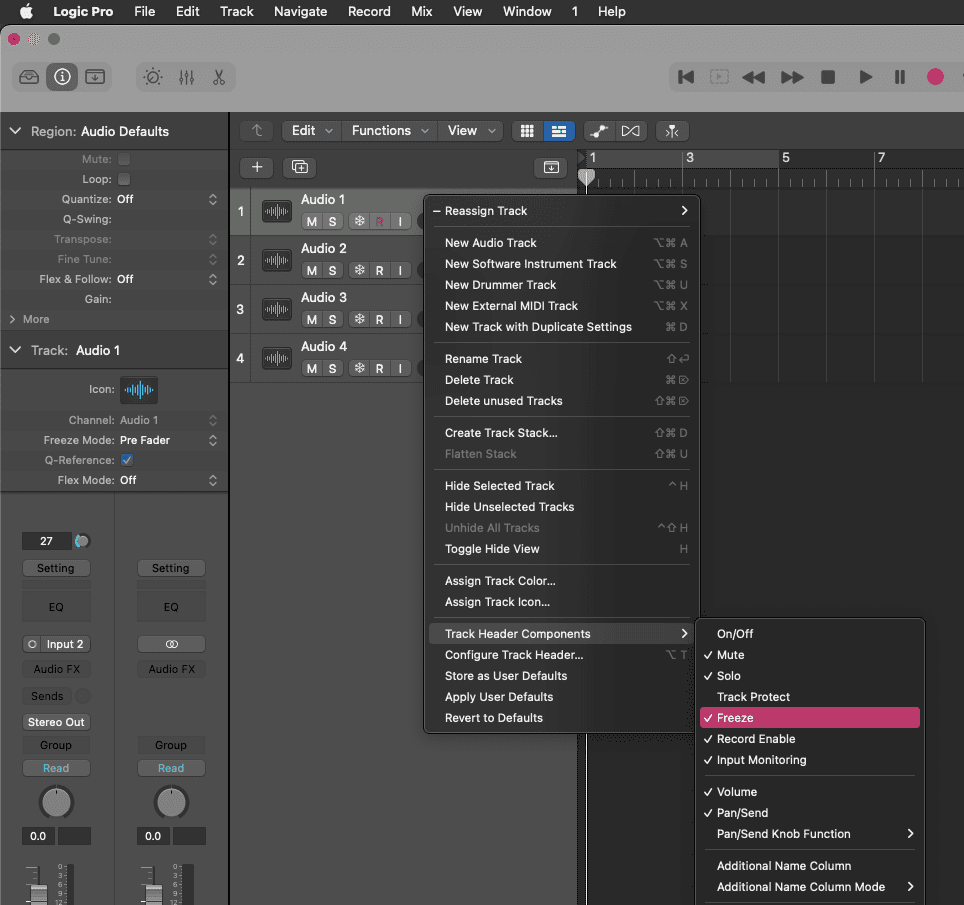Enable Track Protect in the submenu
Screen dimensions: 964x905
(810, 697)
